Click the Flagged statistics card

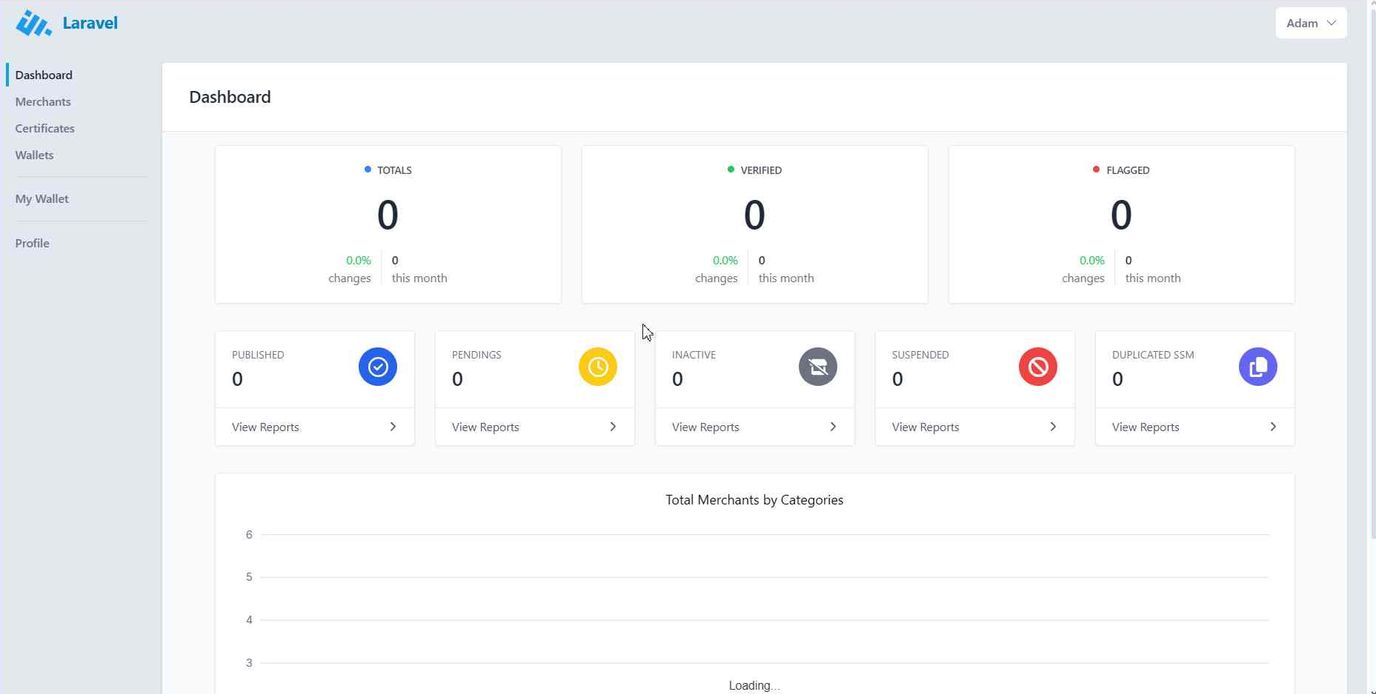coord(1121,225)
